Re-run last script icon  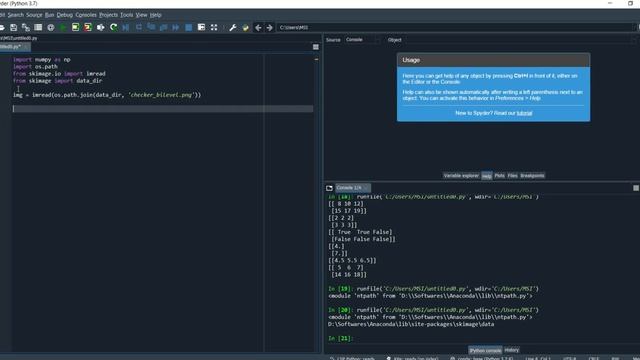pos(113,27)
